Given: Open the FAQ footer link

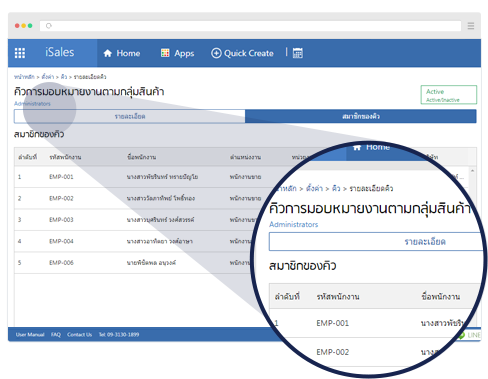Looking at the screenshot, I should 56,334.
